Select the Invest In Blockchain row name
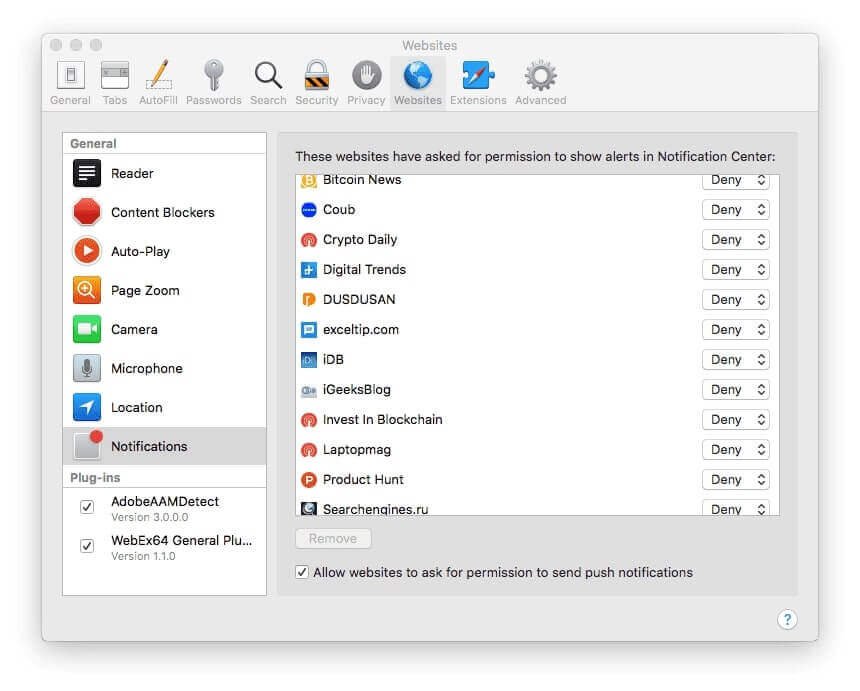860x691 pixels. [382, 420]
